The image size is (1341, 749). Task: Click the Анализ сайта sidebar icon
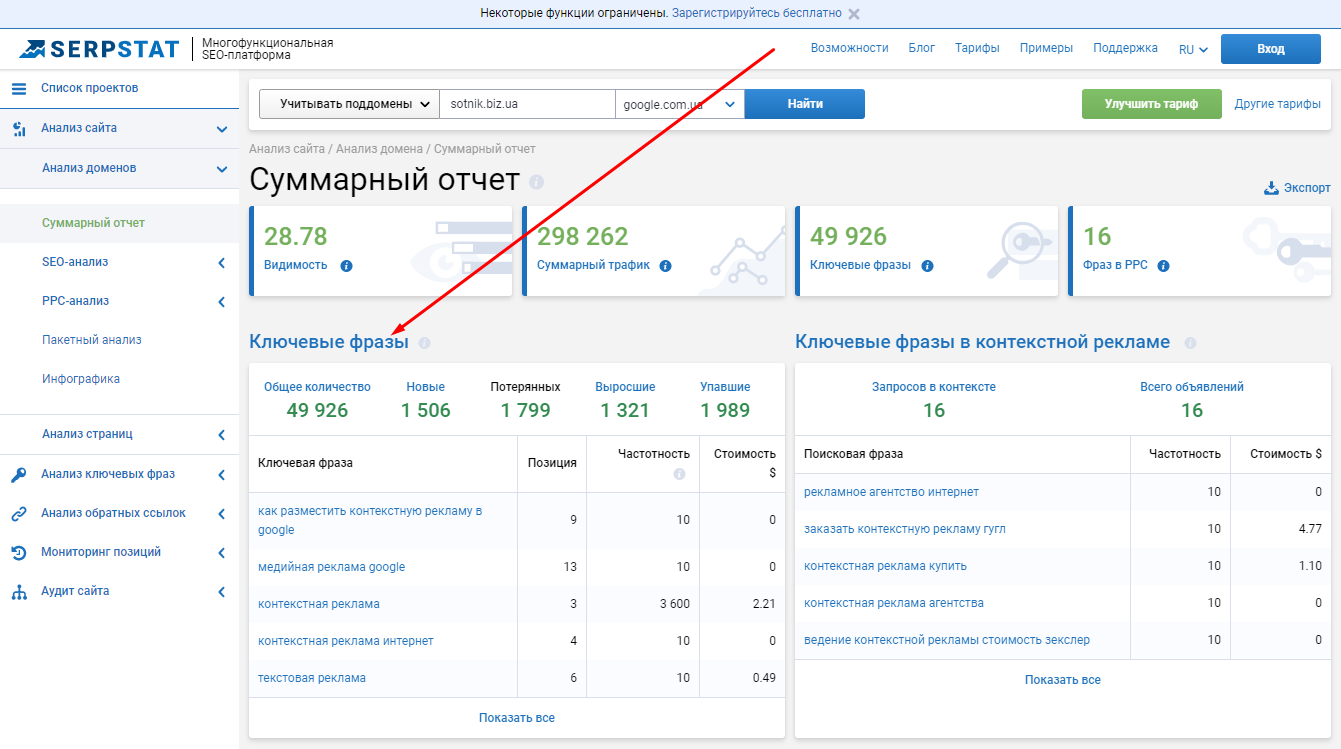[x=18, y=128]
